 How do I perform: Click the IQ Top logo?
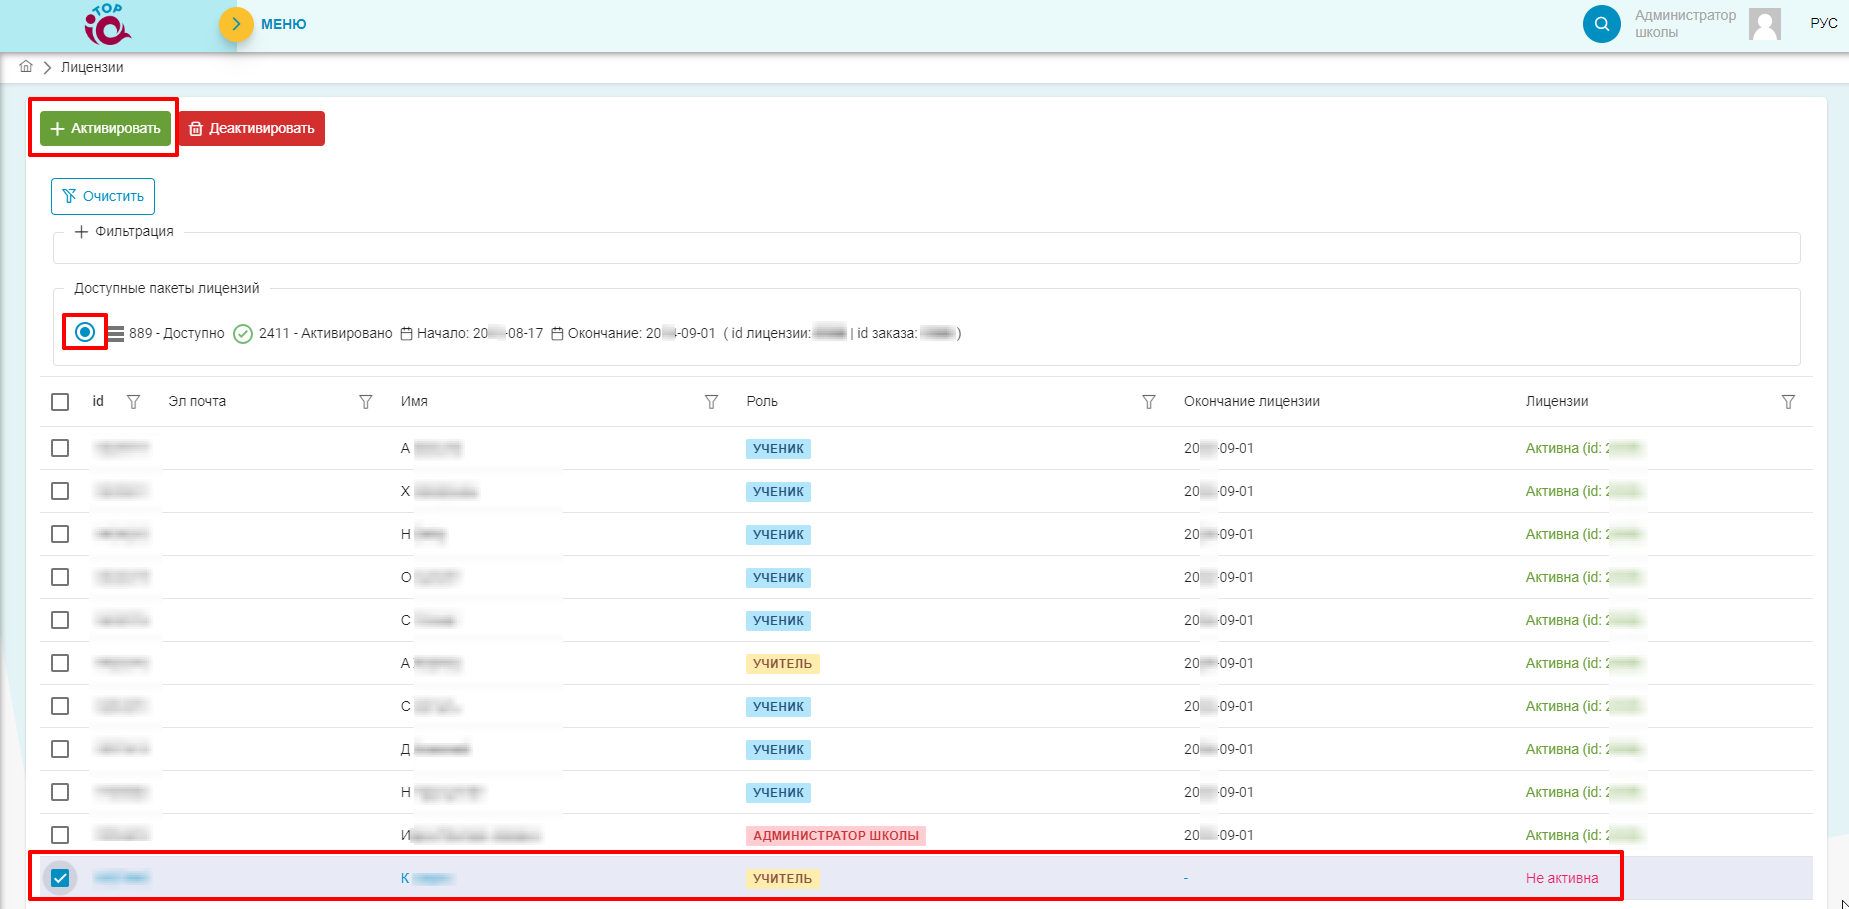108,25
